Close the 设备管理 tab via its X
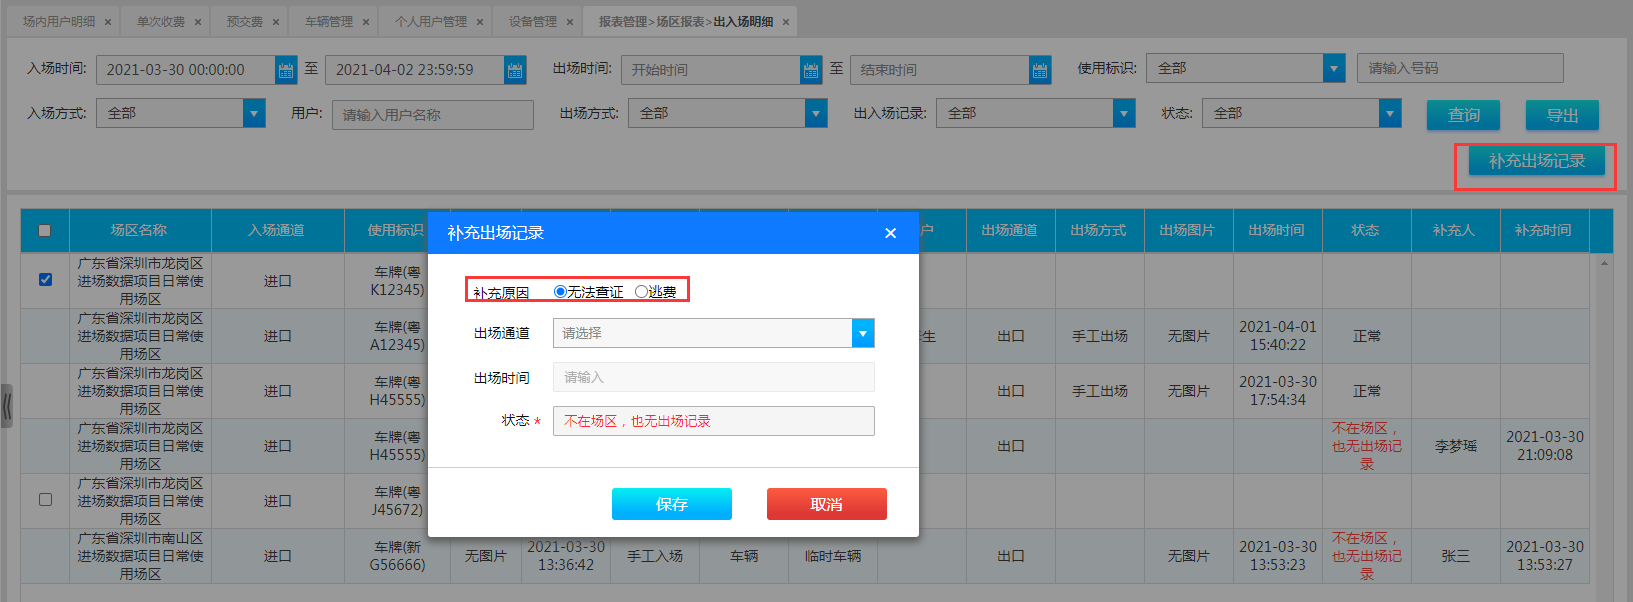The image size is (1633, 602). pyautogui.click(x=570, y=22)
